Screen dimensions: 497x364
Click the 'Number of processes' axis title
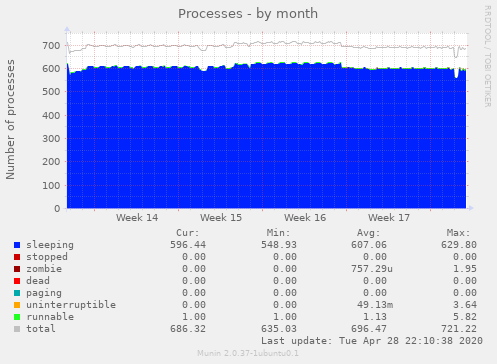click(10, 119)
